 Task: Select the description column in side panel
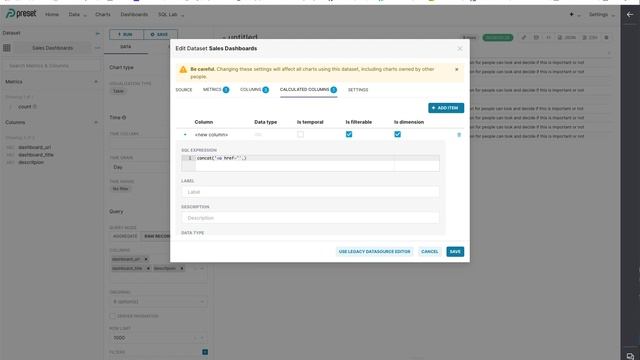tap(31, 162)
